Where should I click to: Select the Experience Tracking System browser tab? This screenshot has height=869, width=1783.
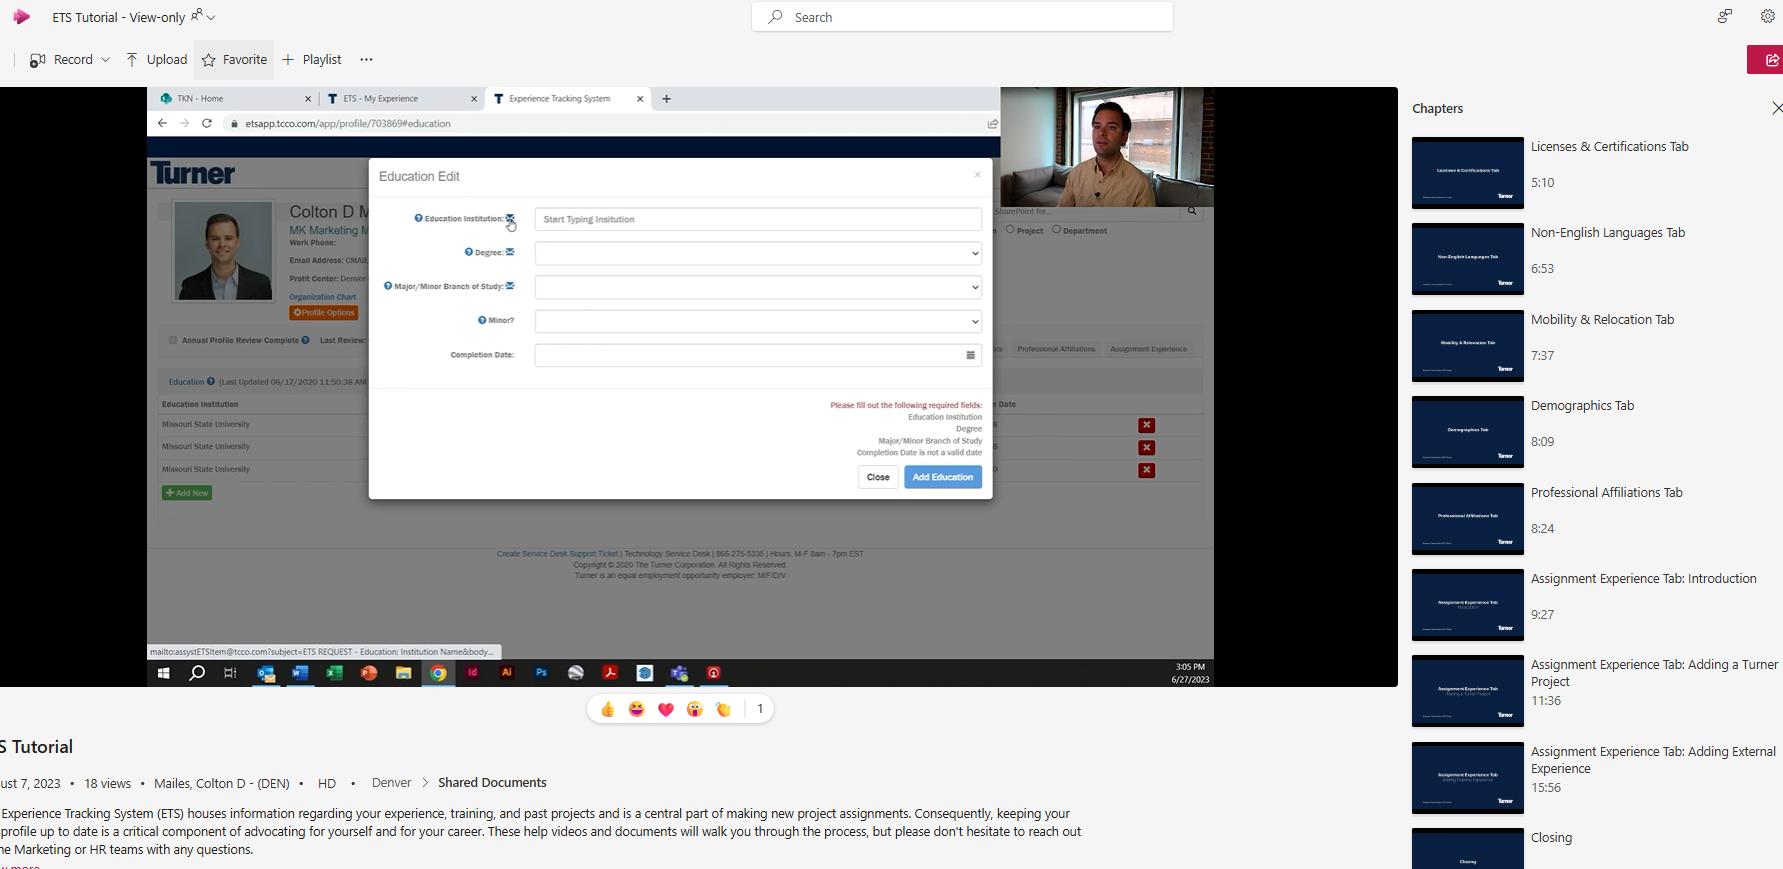coord(568,99)
